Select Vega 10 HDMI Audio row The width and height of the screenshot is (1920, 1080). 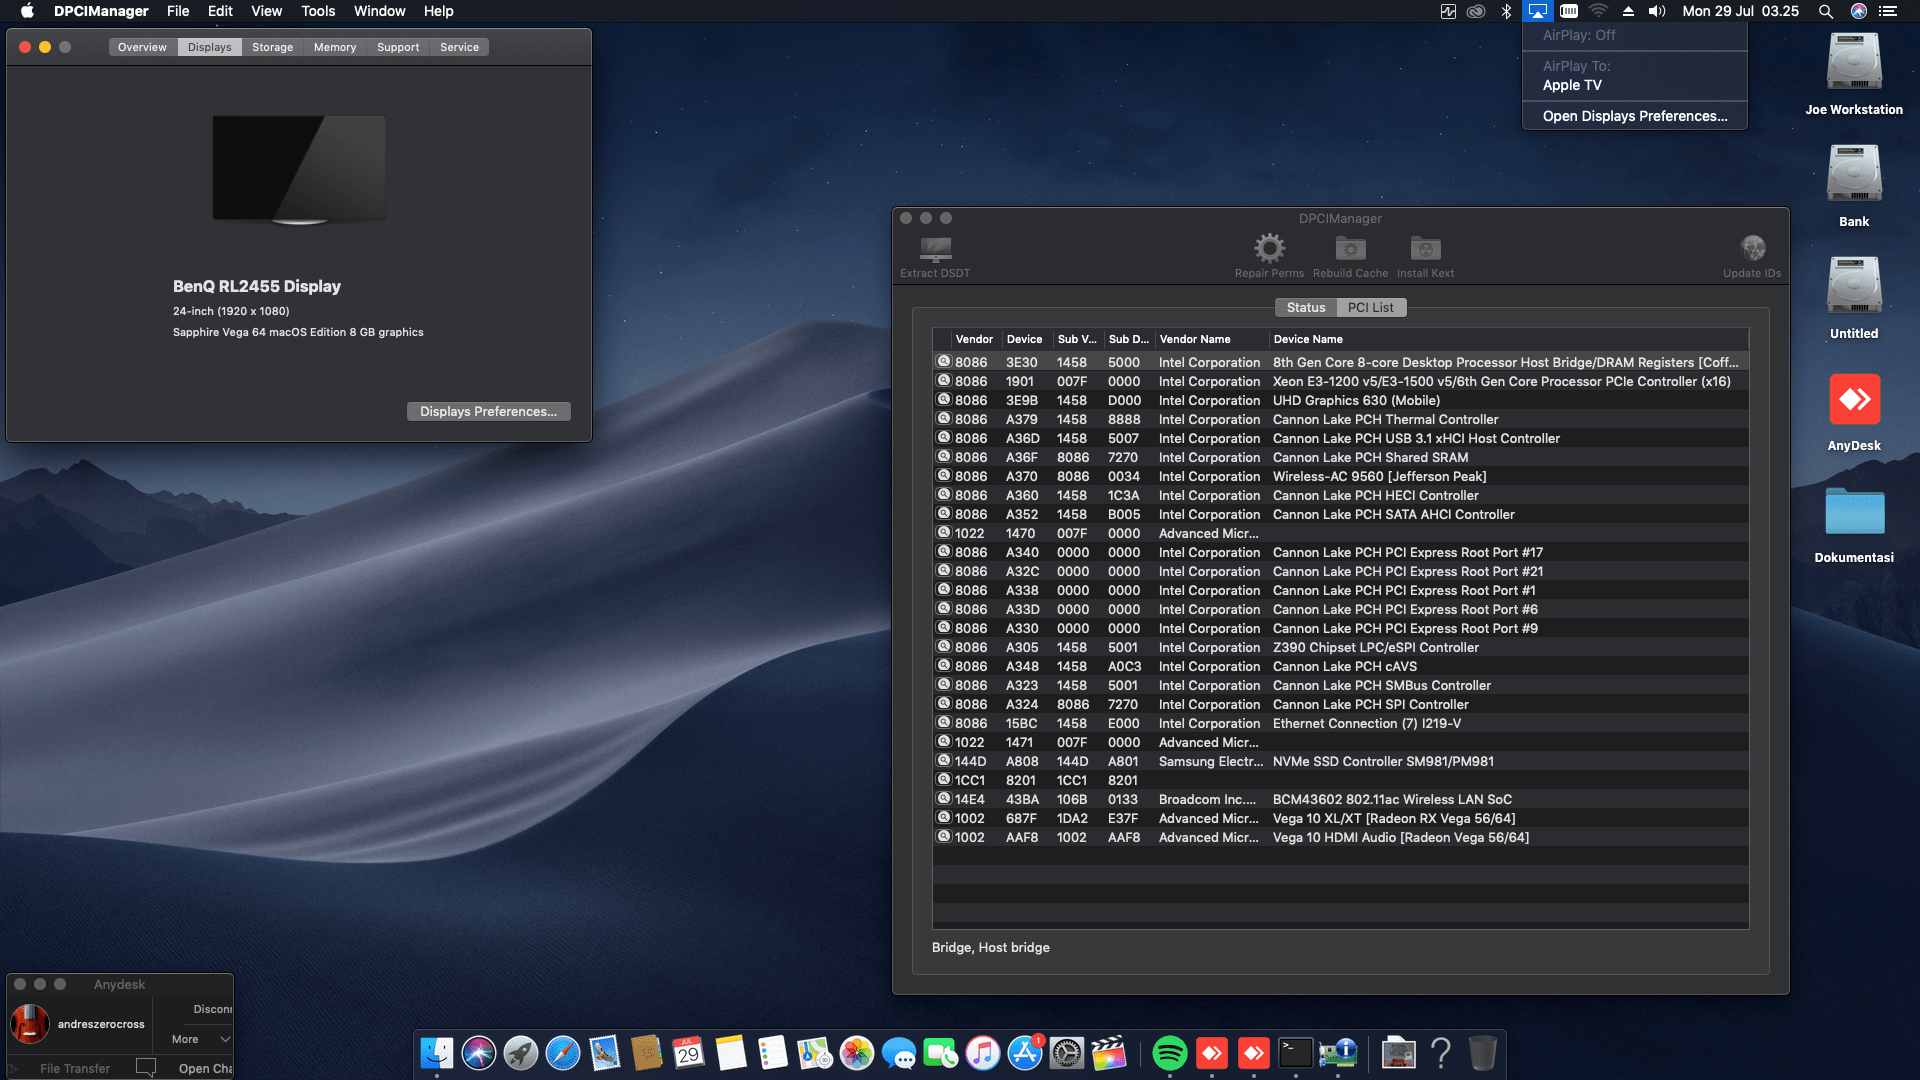point(1341,837)
